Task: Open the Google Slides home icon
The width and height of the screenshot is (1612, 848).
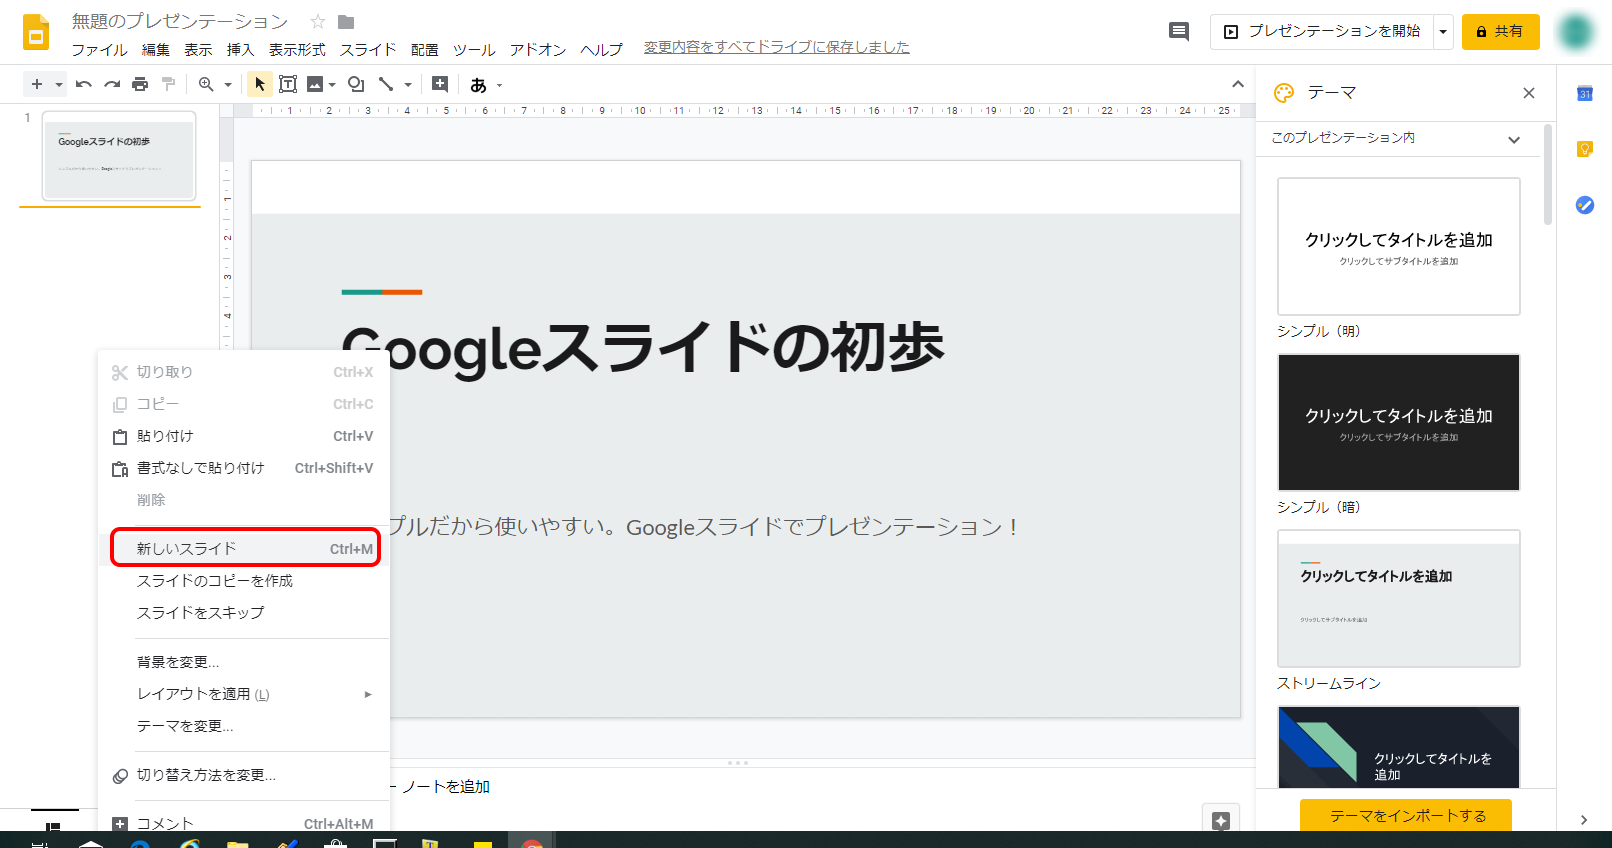Action: [36, 32]
